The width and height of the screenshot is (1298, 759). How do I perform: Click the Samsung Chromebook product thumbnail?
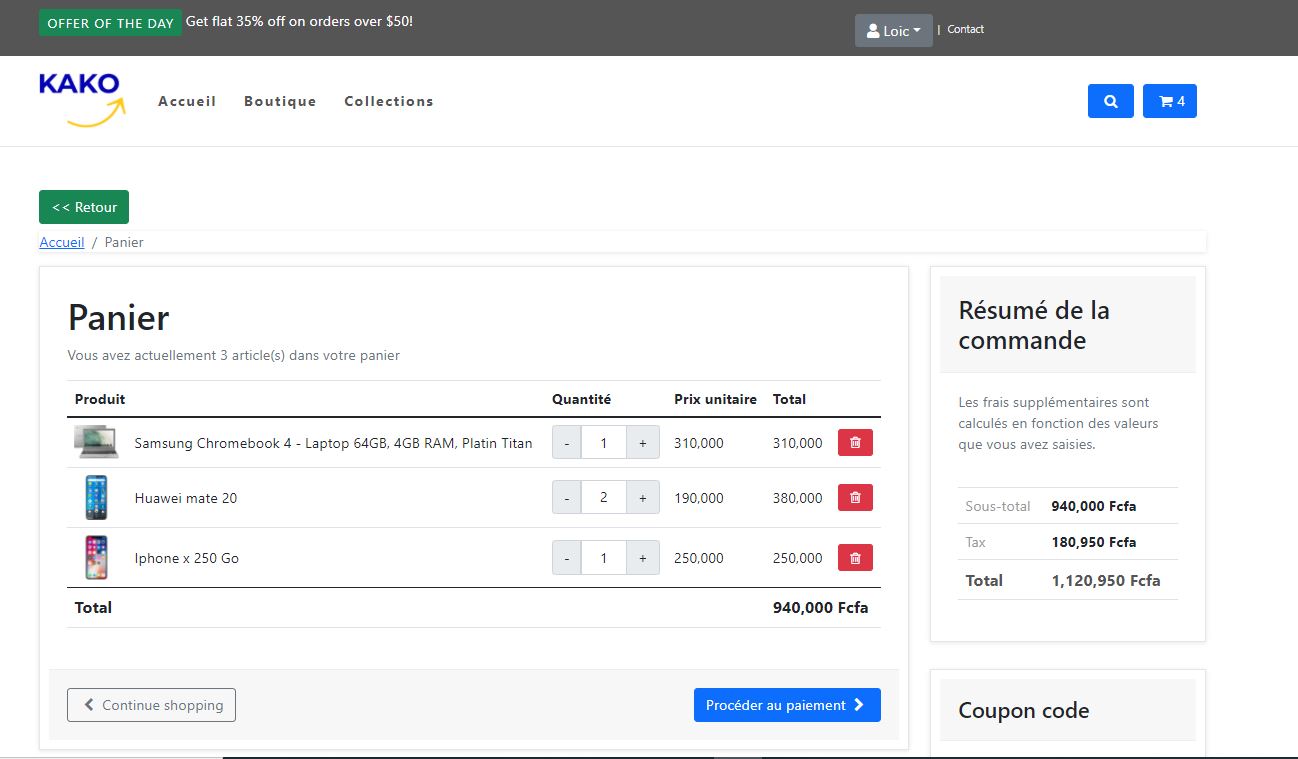click(96, 442)
